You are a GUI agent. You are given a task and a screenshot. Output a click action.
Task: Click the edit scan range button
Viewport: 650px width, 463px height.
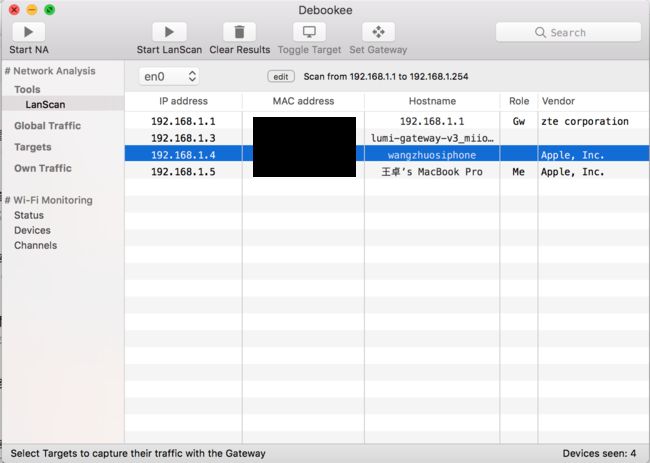pos(281,77)
